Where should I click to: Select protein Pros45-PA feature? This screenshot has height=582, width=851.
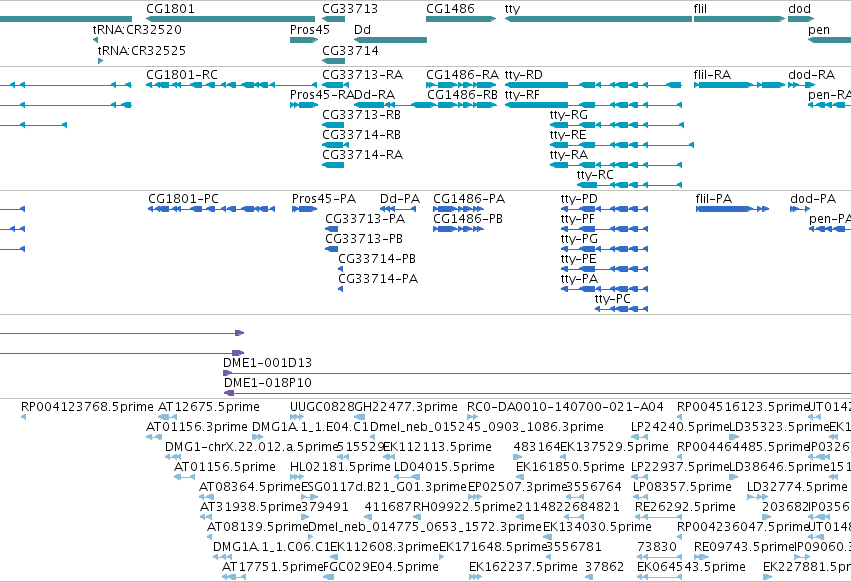[304, 209]
